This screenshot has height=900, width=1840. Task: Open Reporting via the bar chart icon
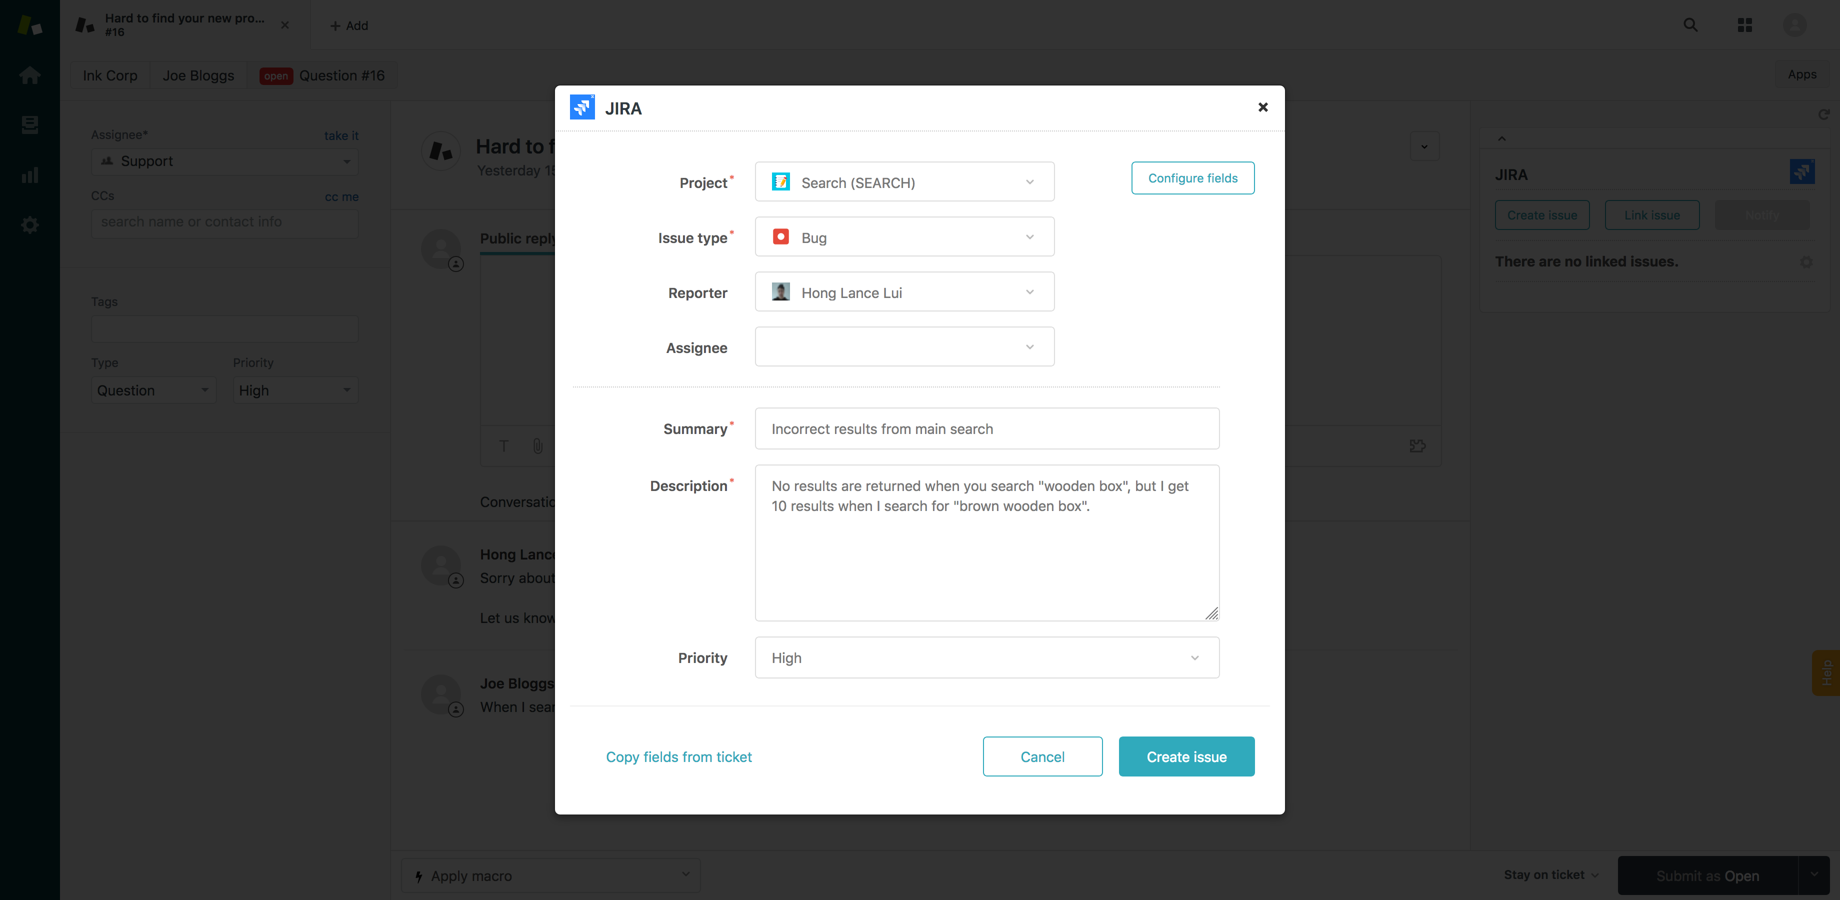30,174
